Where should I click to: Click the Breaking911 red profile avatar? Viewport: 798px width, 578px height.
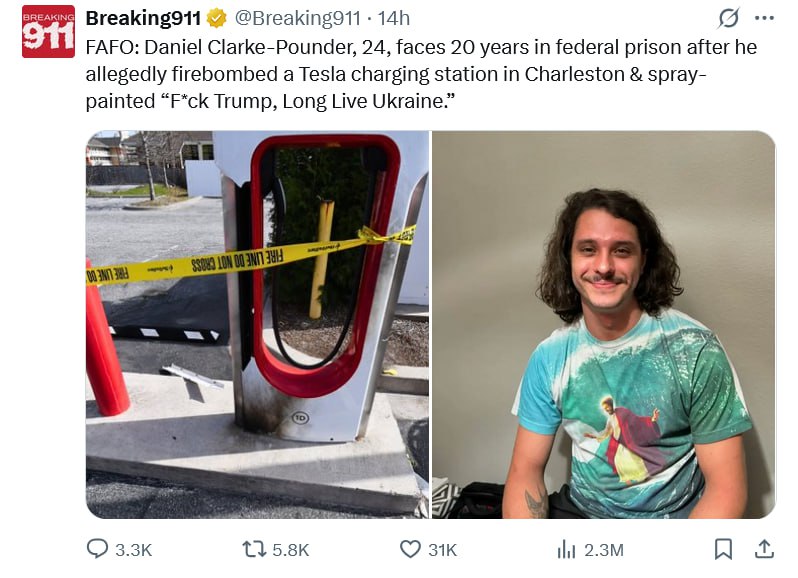[48, 32]
